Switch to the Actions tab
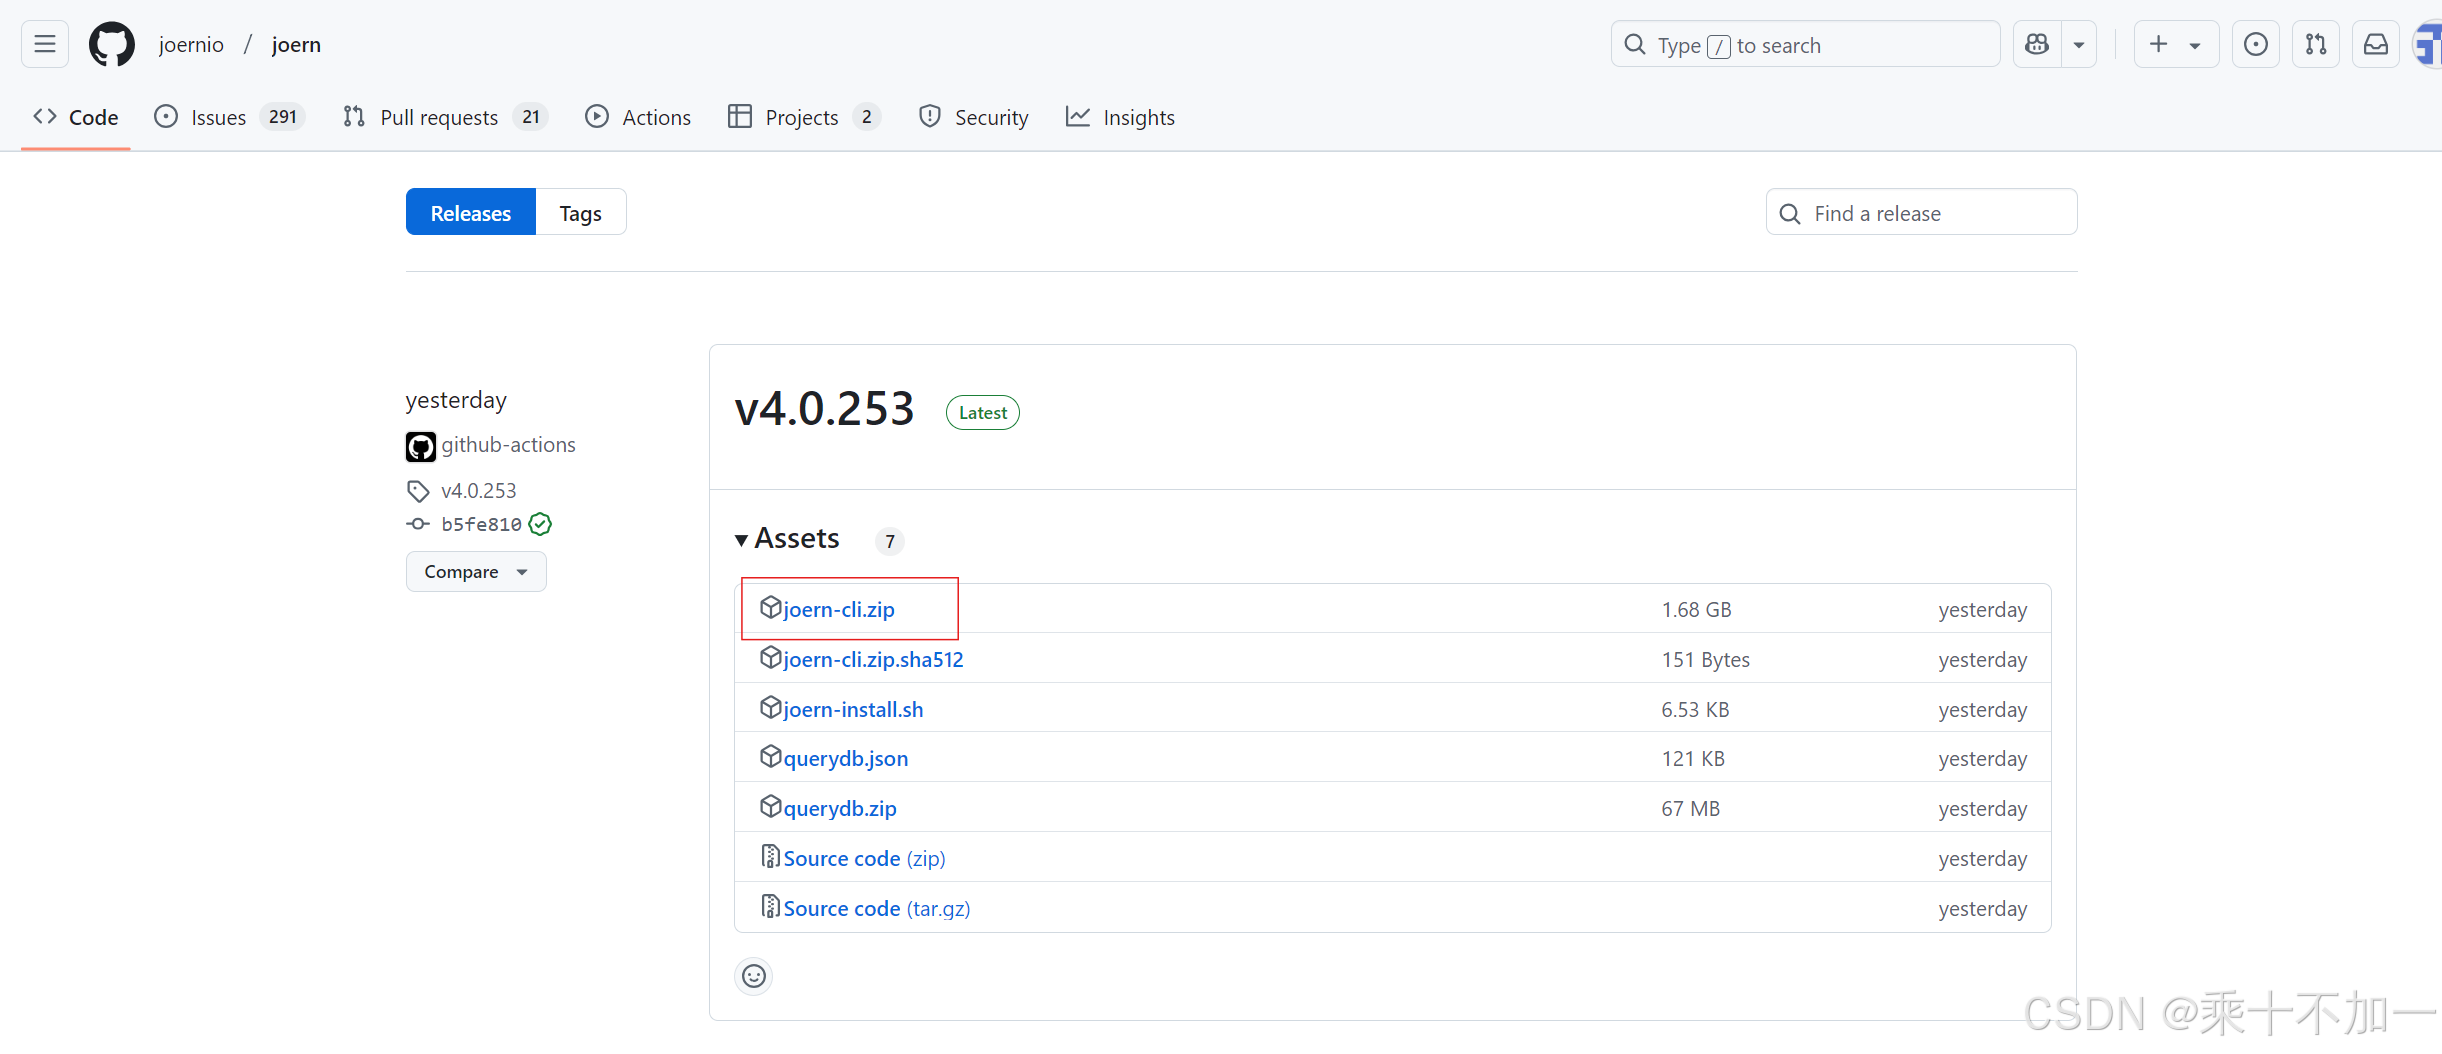This screenshot has height=1054, width=2442. coord(638,117)
